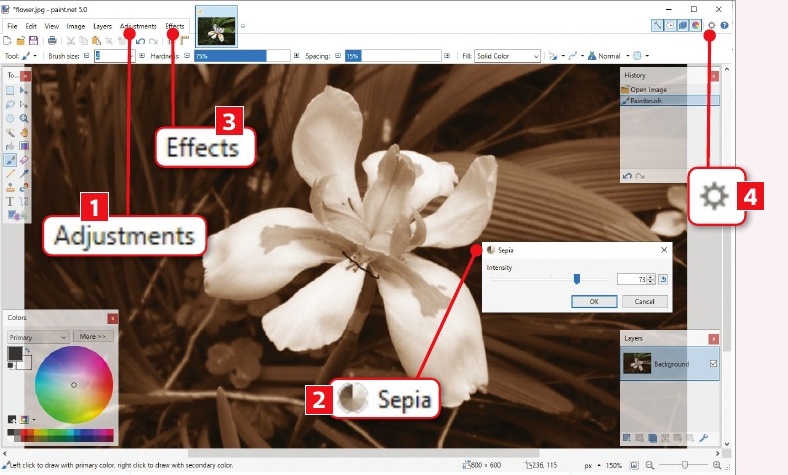Select the Paintbrush tool in toolbox
The height and width of the screenshot is (475, 788).
coord(10,159)
